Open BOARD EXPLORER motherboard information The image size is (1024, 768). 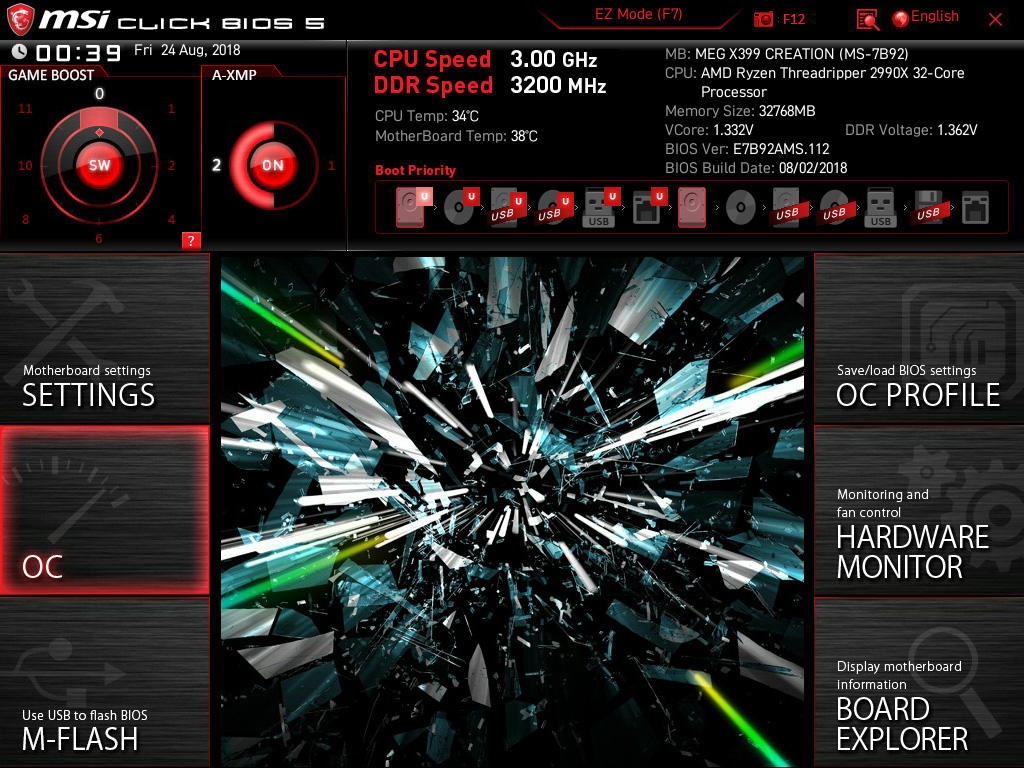tap(919, 683)
